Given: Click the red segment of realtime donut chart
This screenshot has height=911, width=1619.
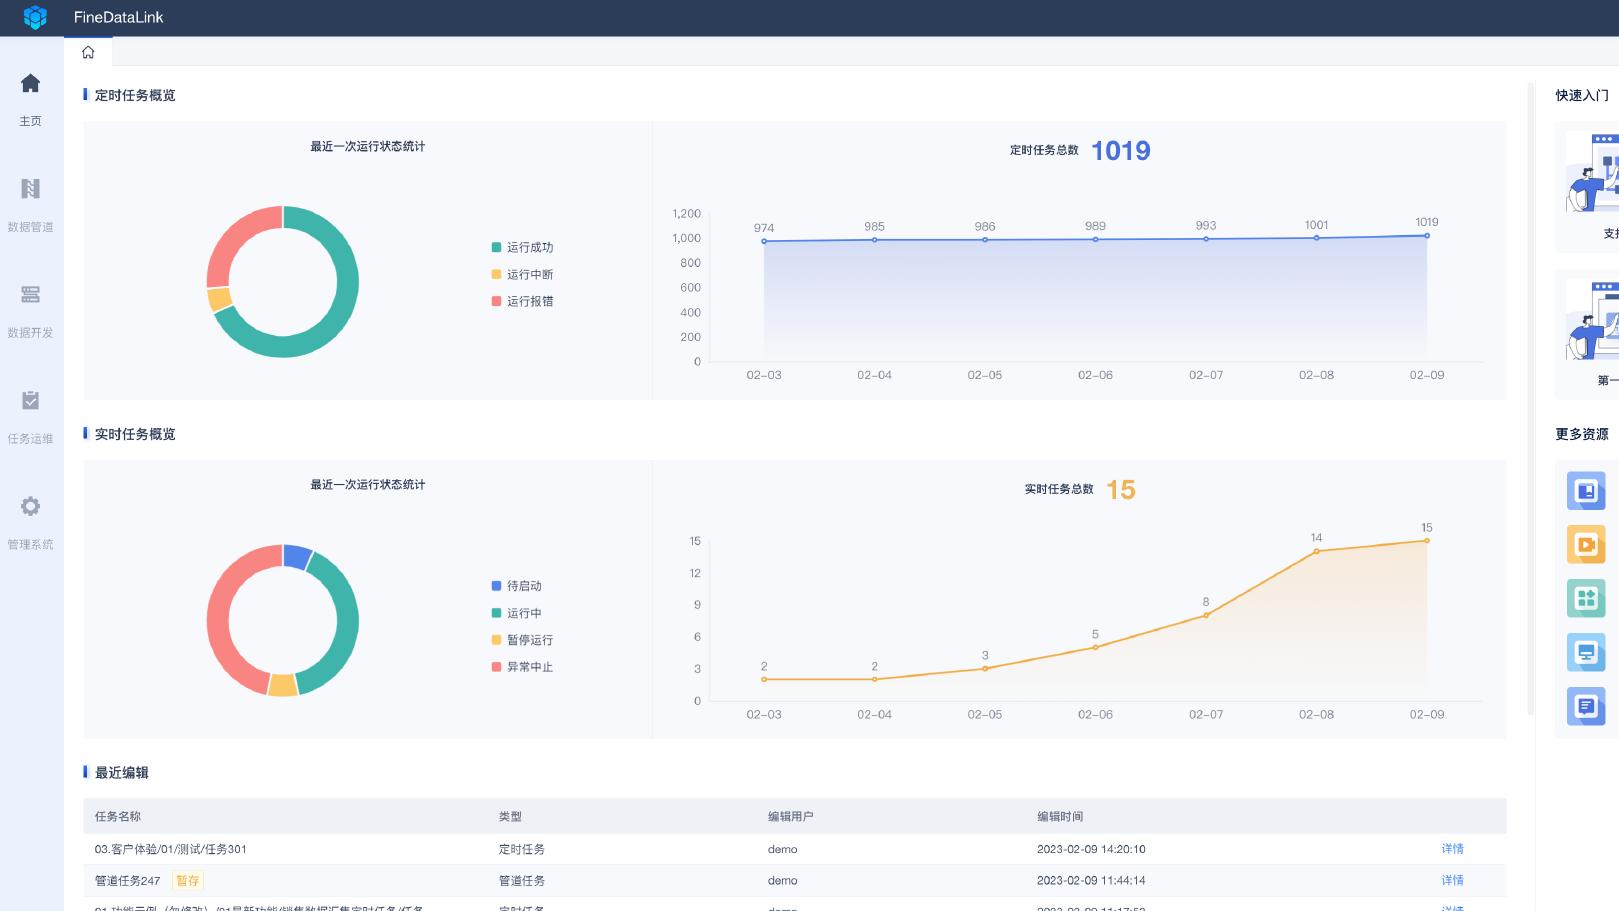Looking at the screenshot, I should tap(222, 620).
